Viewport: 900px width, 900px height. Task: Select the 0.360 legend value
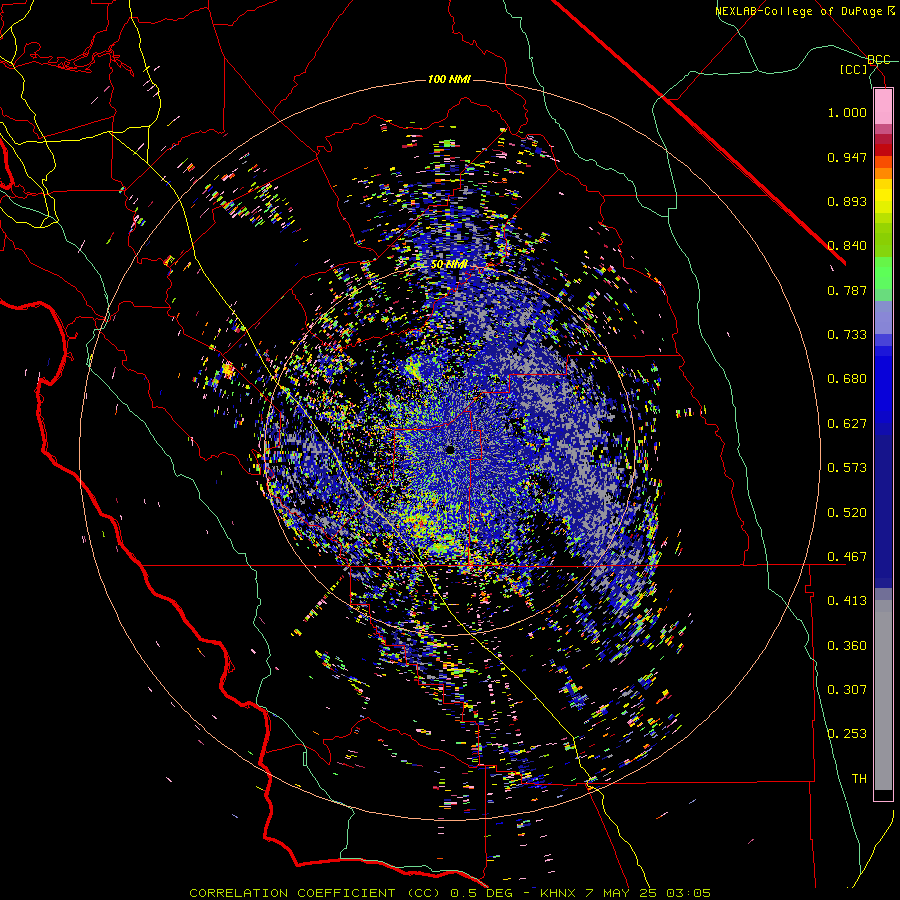(847, 646)
